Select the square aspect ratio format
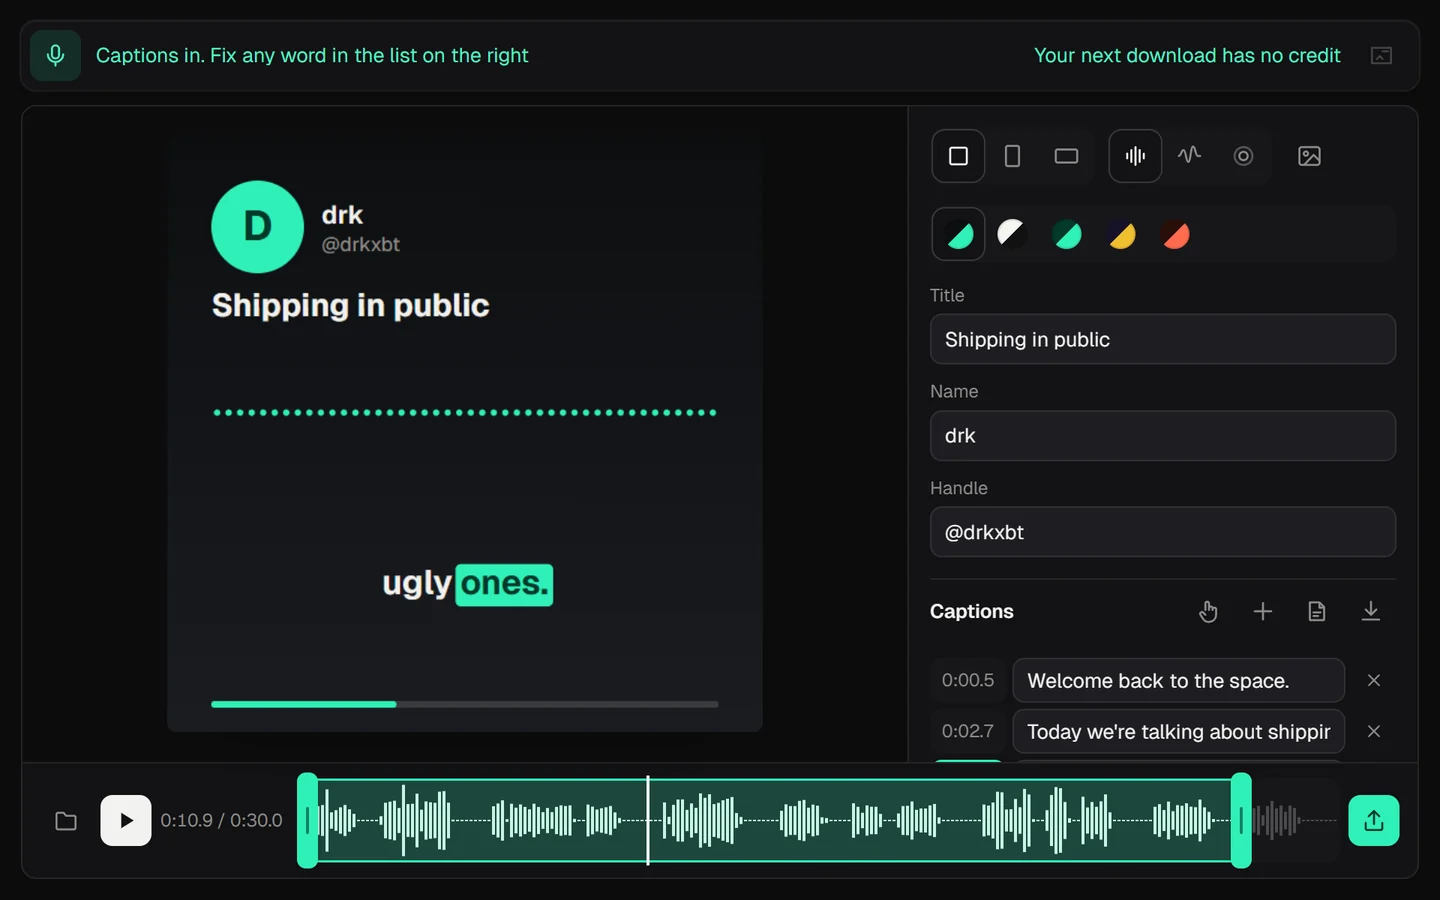Screen dimensions: 1440x900 click(x=958, y=156)
